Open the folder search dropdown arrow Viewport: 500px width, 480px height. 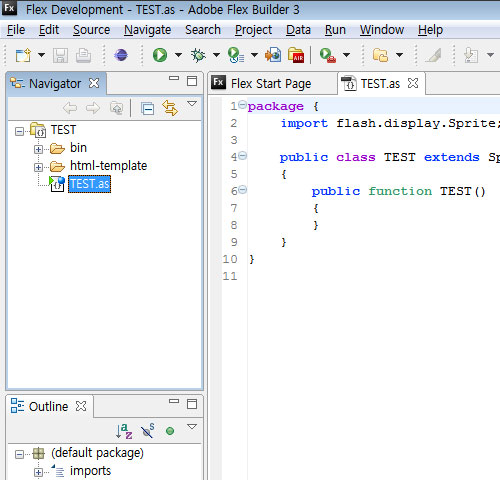(399, 55)
